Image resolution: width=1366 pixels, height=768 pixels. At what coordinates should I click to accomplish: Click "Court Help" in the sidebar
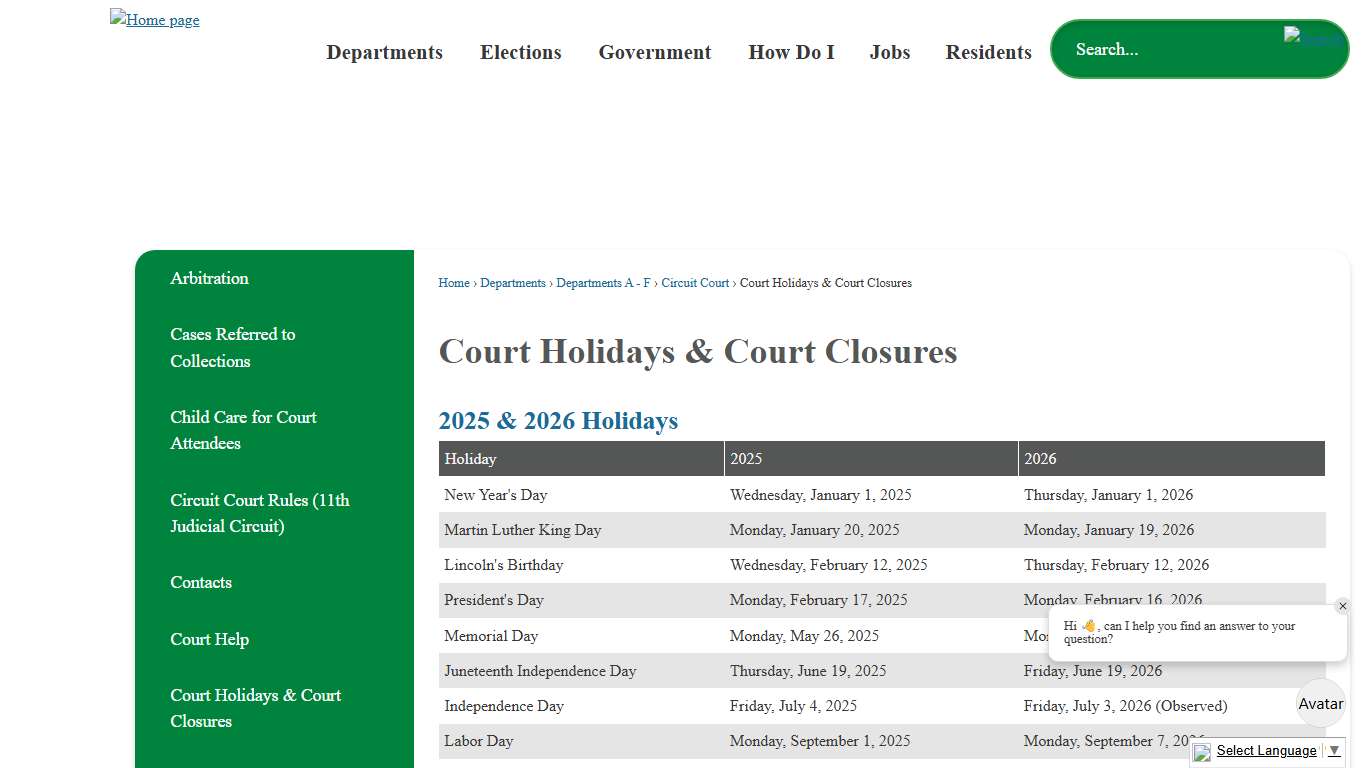point(209,639)
